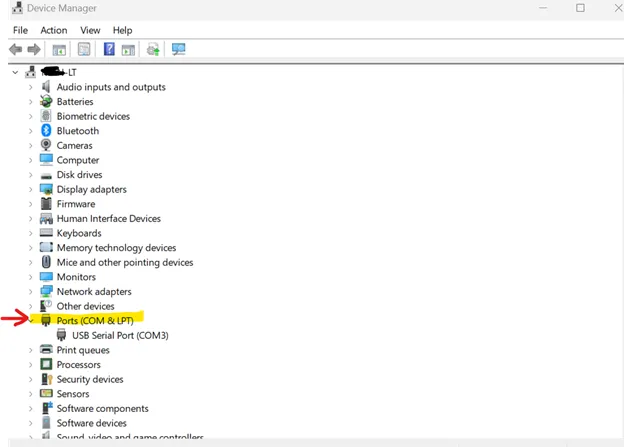The width and height of the screenshot is (624, 447).
Task: Expand the Biometric devices chevron
Action: 31,116
